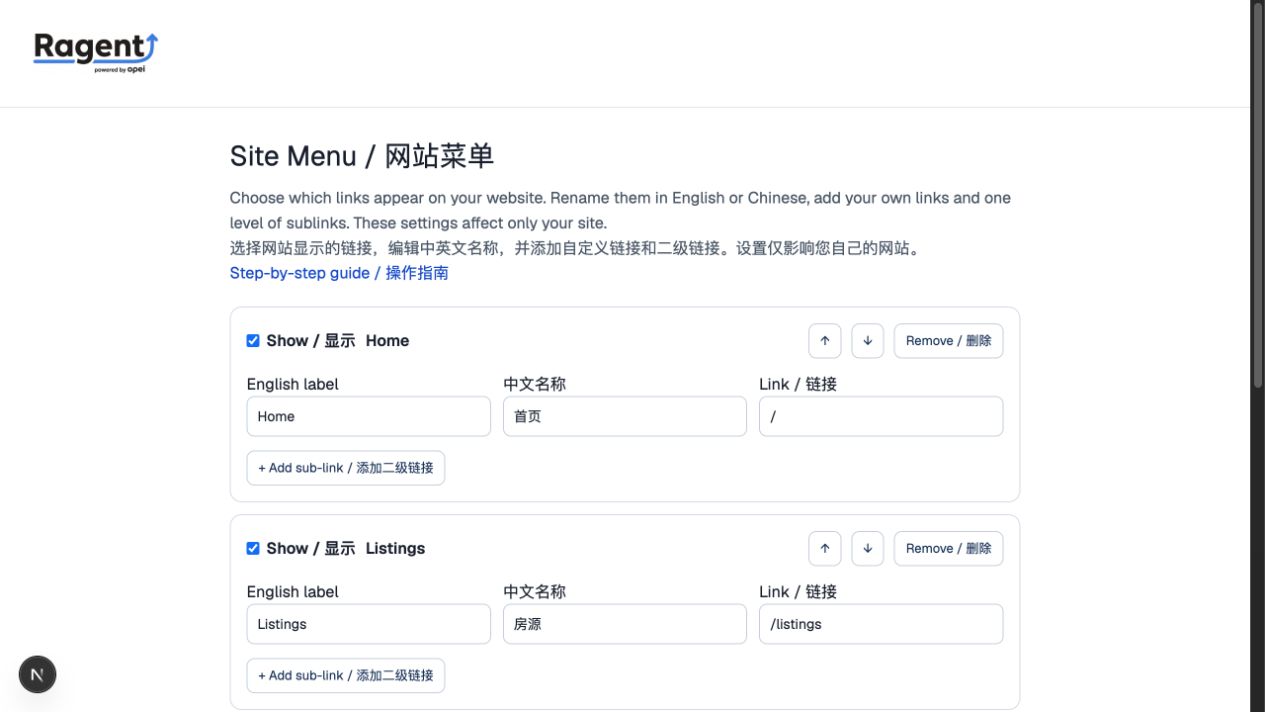Screen dimensions: 1265x712
Task: Edit the Home link field containing /
Action: tap(881, 416)
